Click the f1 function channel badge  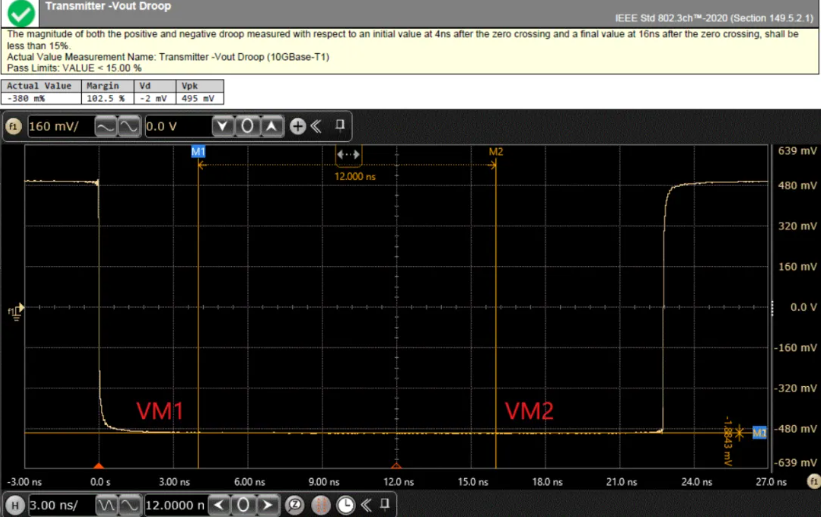point(14,127)
